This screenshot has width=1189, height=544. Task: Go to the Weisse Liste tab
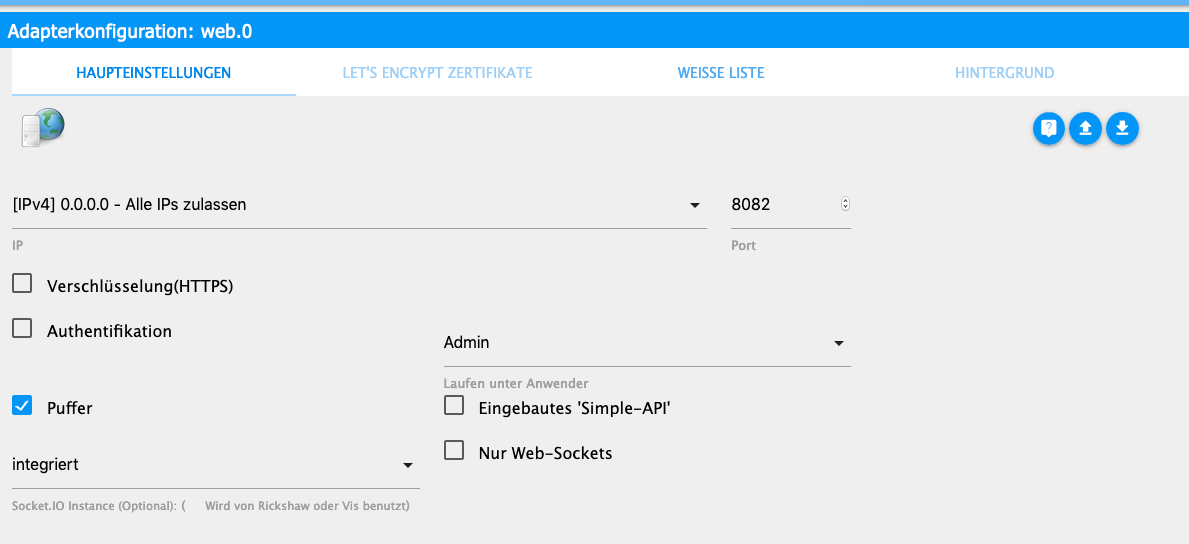click(721, 73)
